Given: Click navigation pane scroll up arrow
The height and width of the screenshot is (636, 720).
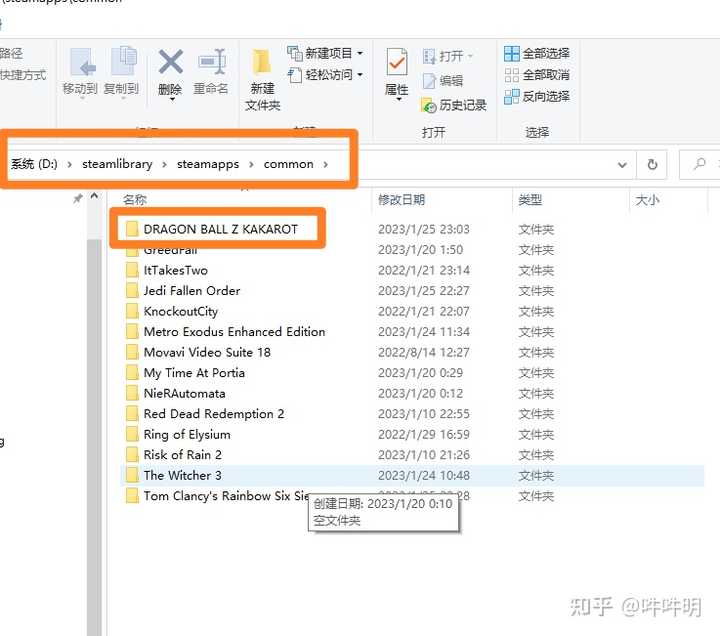Looking at the screenshot, I should point(94,197).
